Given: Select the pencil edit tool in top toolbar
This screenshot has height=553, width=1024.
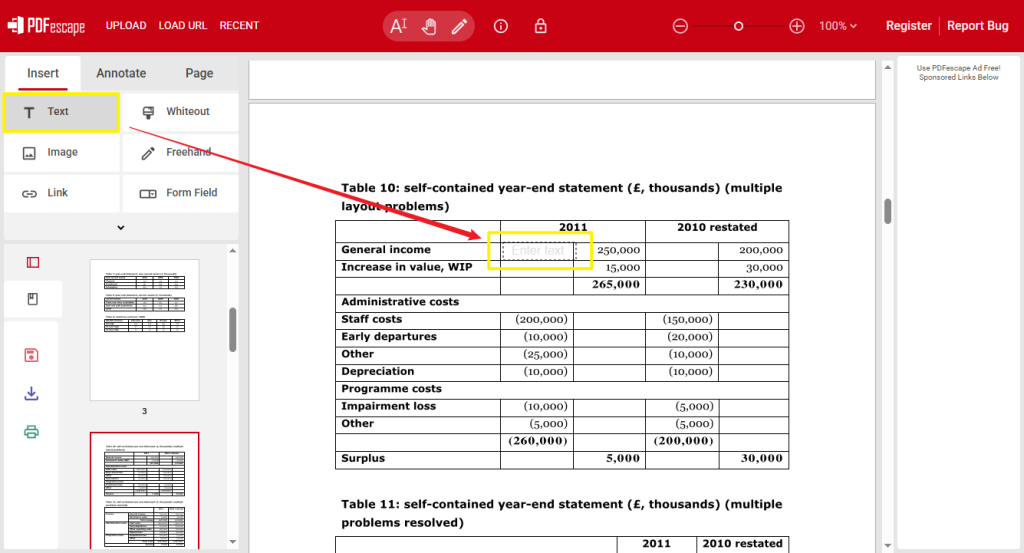Looking at the screenshot, I should 459,26.
